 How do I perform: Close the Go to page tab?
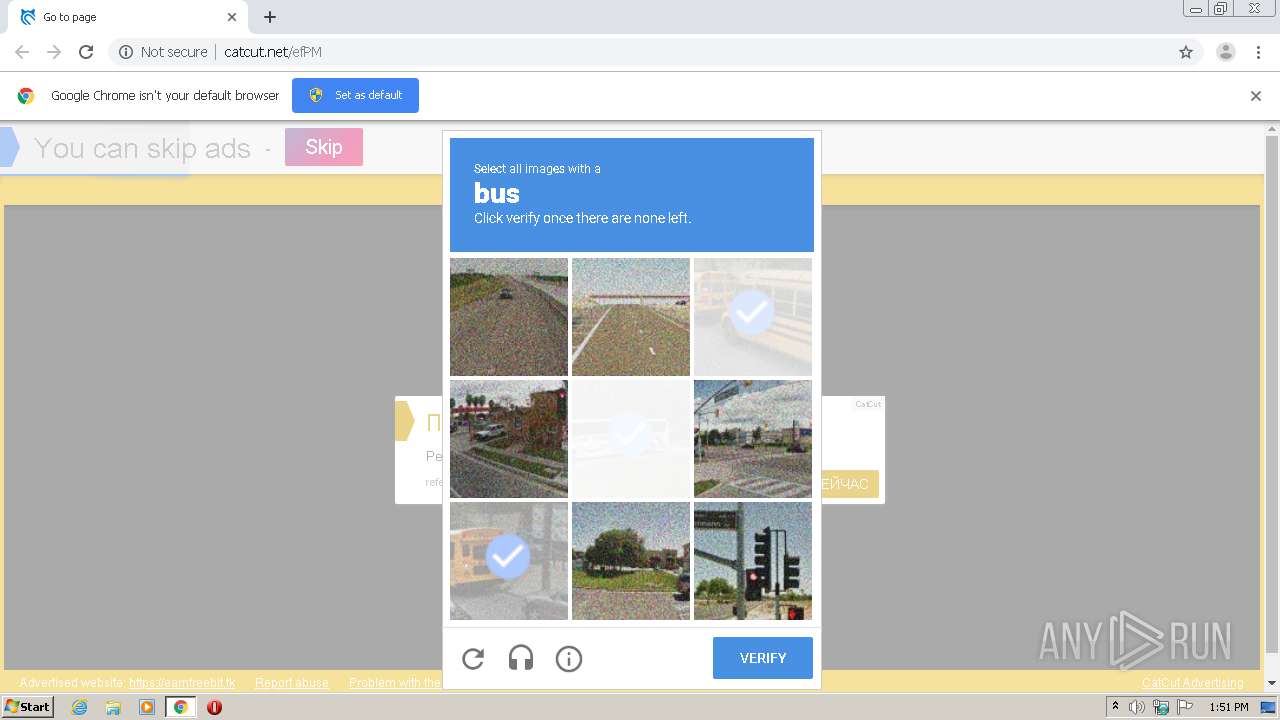pyautogui.click(x=232, y=17)
